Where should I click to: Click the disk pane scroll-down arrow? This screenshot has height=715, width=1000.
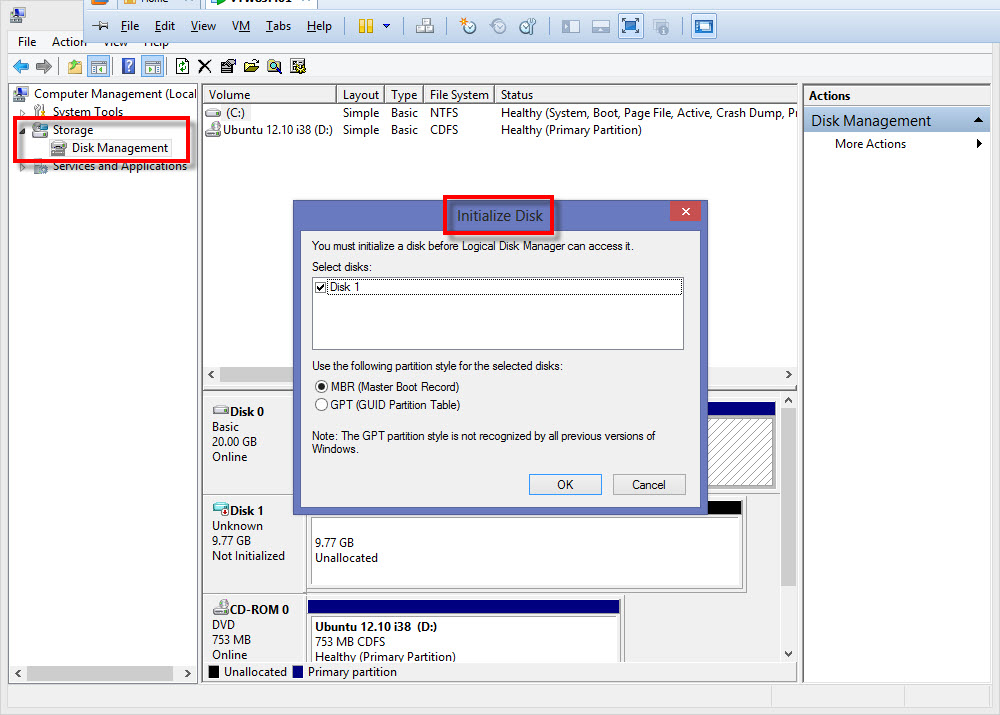(788, 654)
